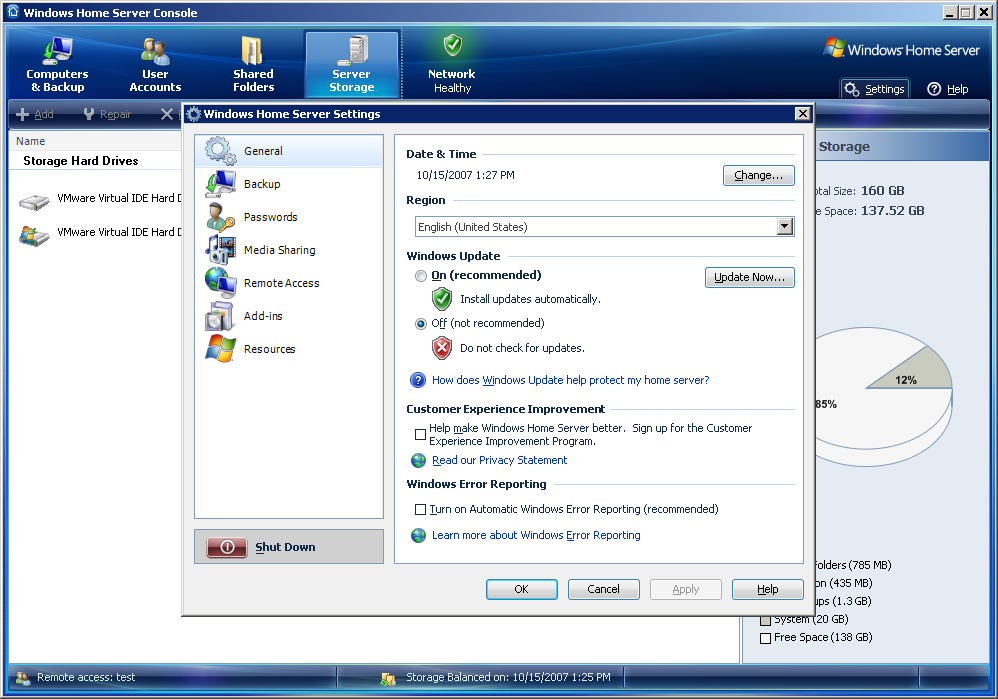Click the Add plus icon in console toolbar

[x=22, y=114]
